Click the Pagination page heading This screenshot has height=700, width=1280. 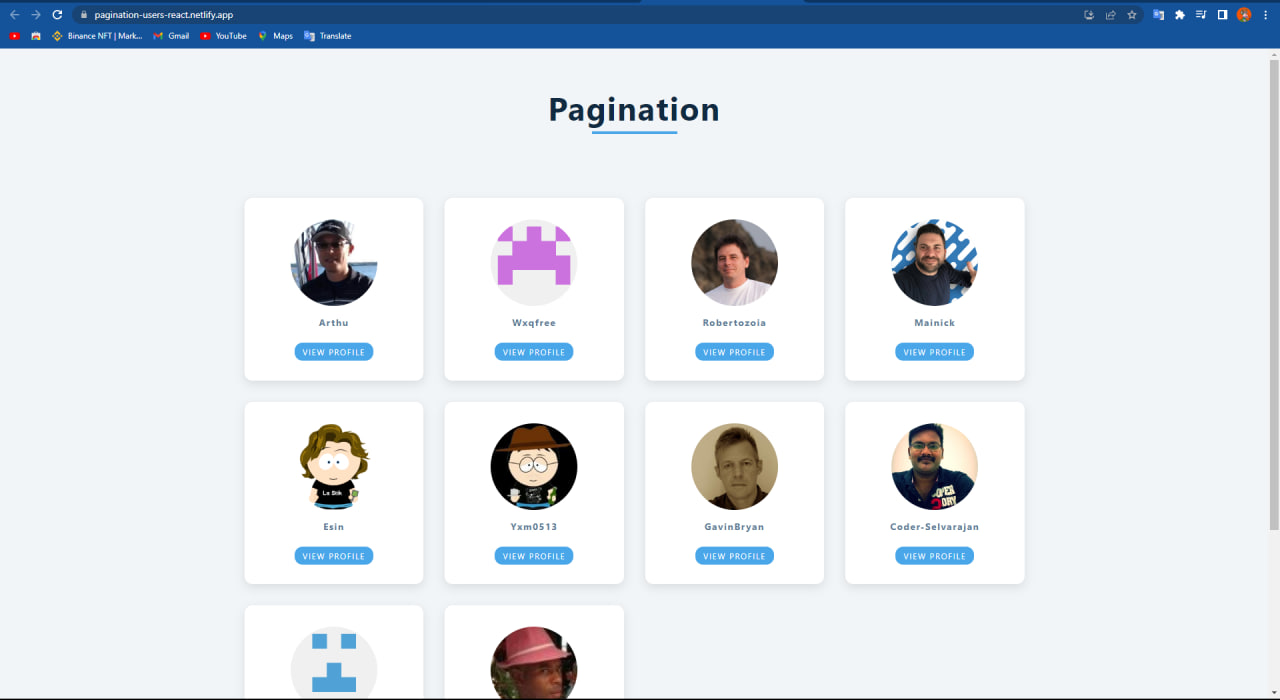pos(634,110)
